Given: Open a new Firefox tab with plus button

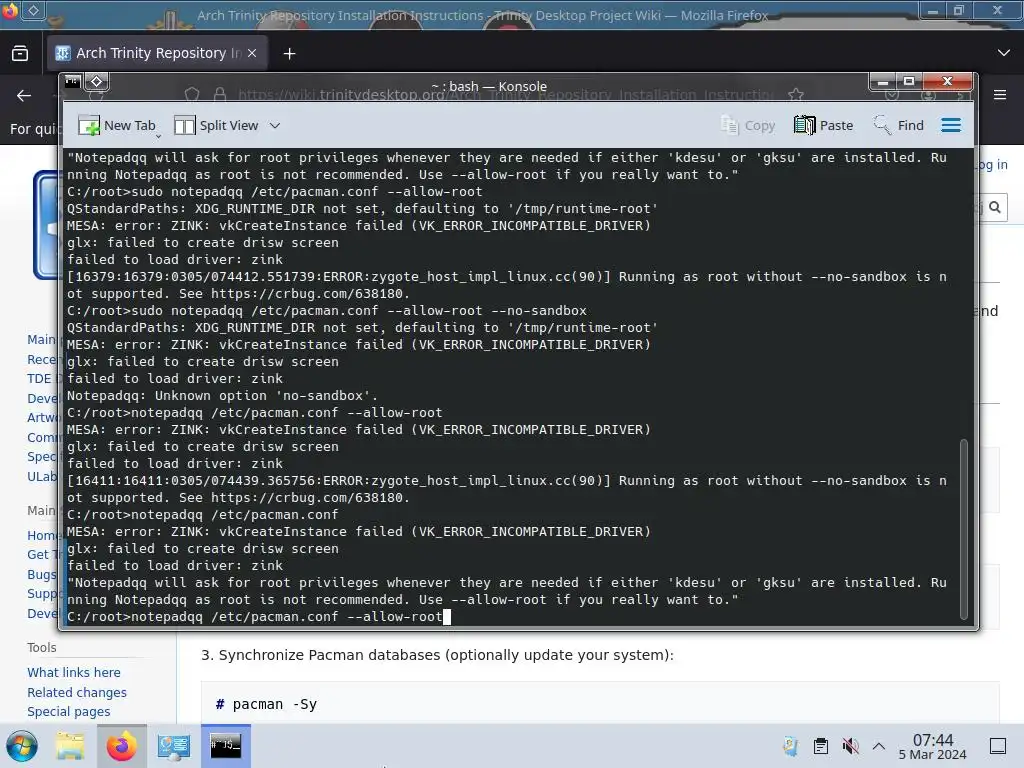Looking at the screenshot, I should (289, 54).
